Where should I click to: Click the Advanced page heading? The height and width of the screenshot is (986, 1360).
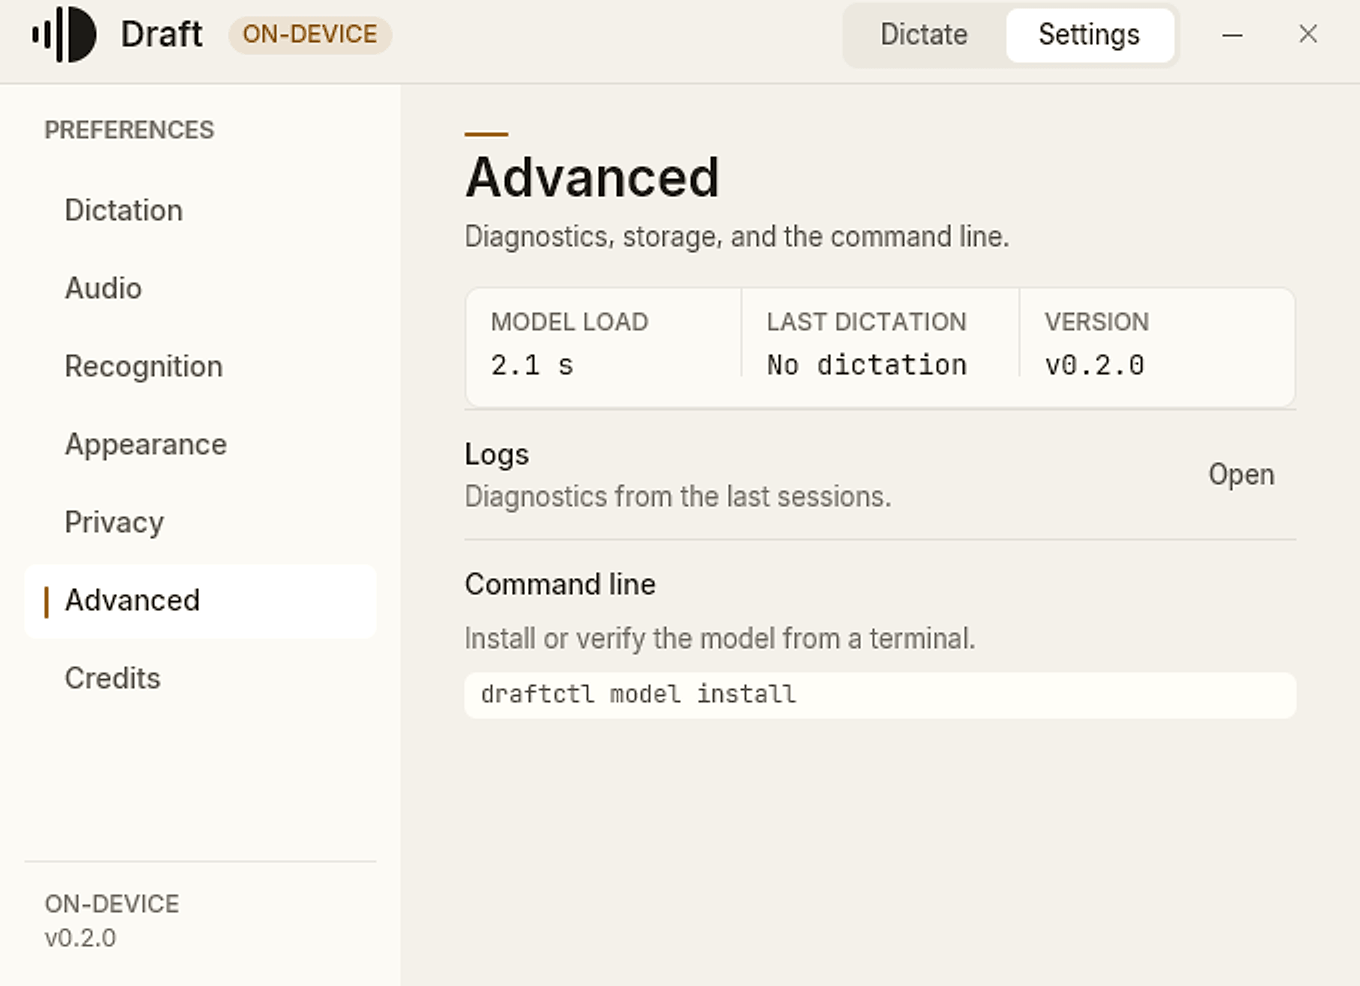click(592, 177)
